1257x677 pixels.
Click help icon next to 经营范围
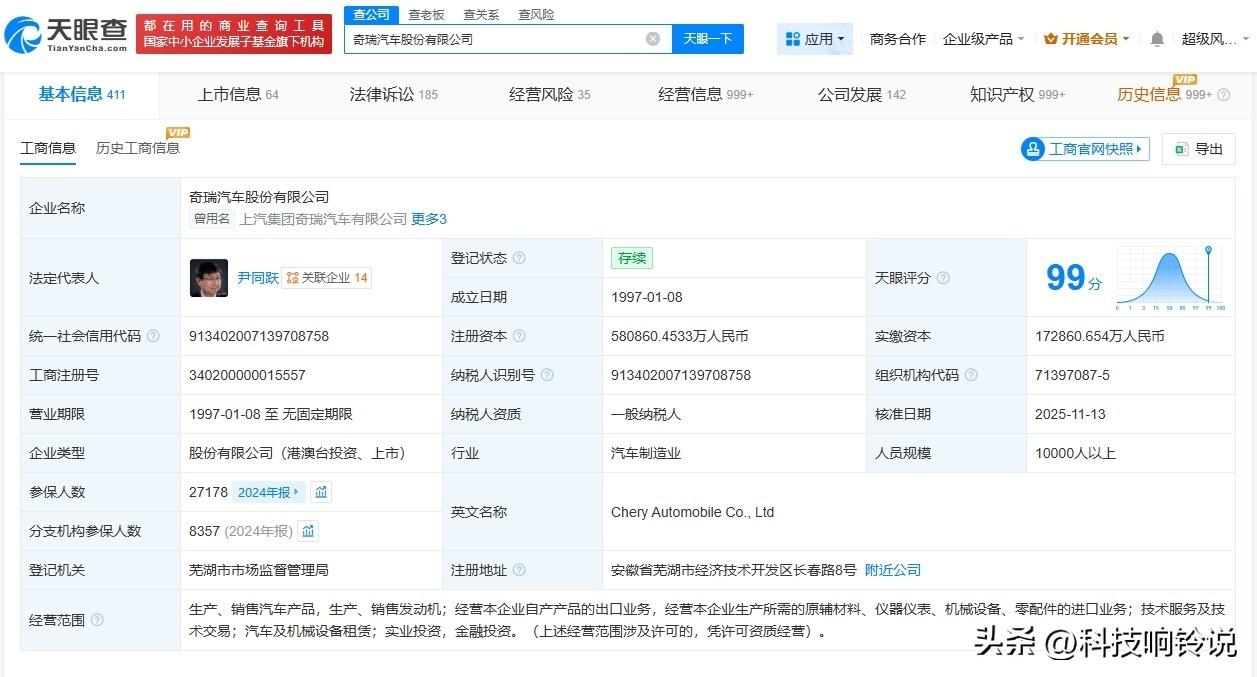coord(97,620)
